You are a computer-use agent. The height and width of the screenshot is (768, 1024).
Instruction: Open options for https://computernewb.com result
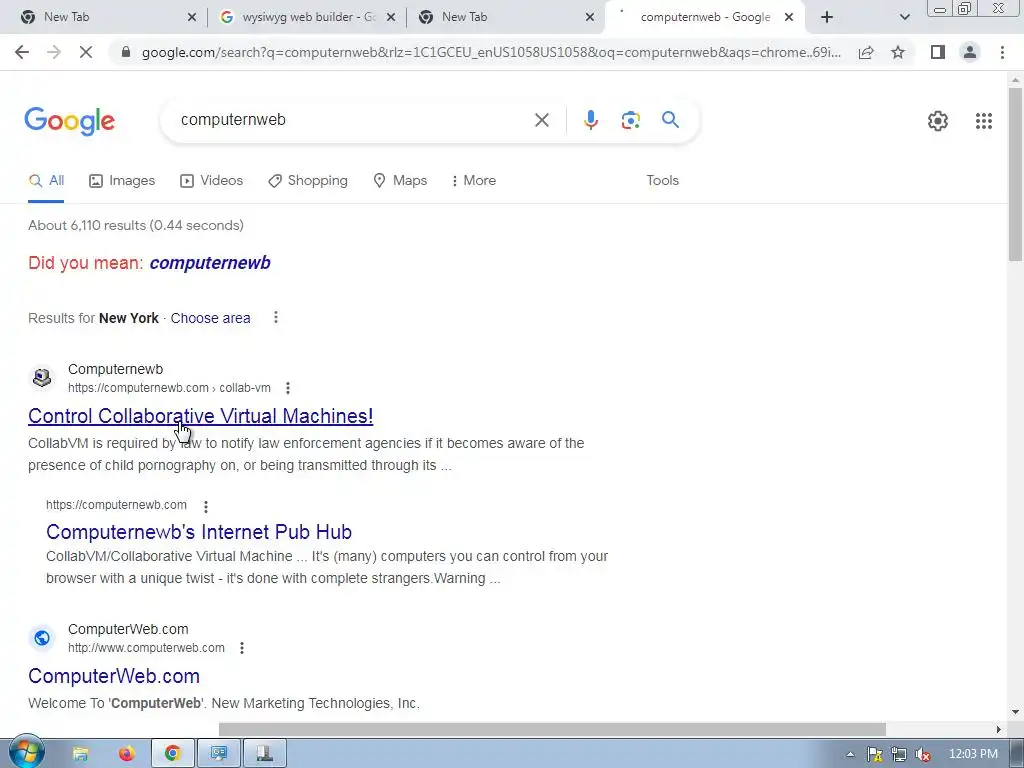(x=206, y=506)
